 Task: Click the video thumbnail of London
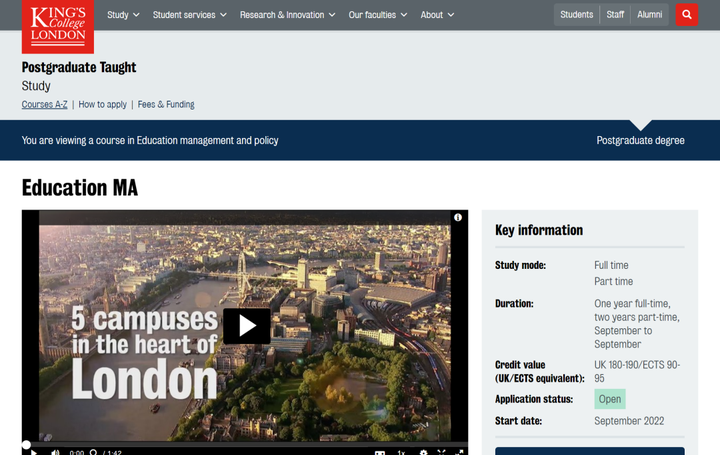pos(245,326)
